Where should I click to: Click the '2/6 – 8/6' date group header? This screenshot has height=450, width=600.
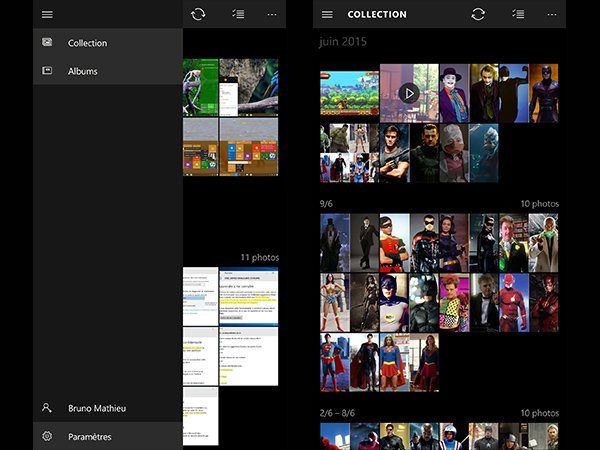pos(337,413)
